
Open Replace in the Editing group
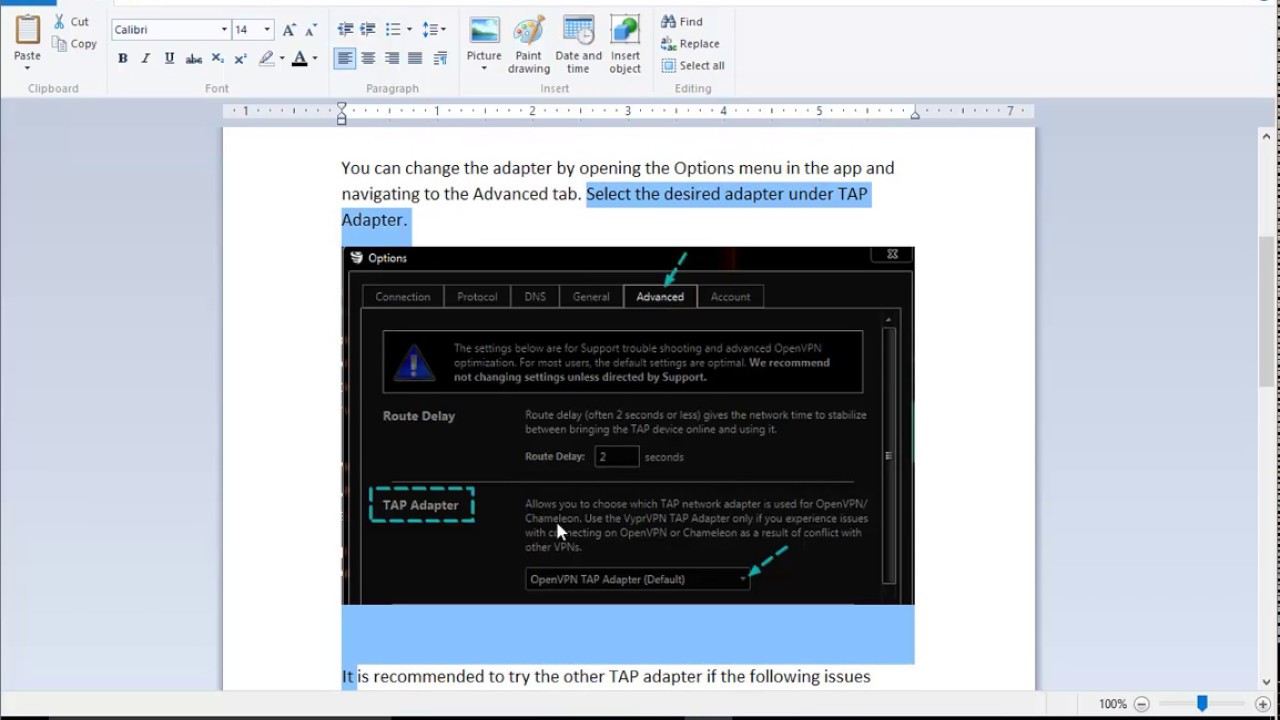690,44
